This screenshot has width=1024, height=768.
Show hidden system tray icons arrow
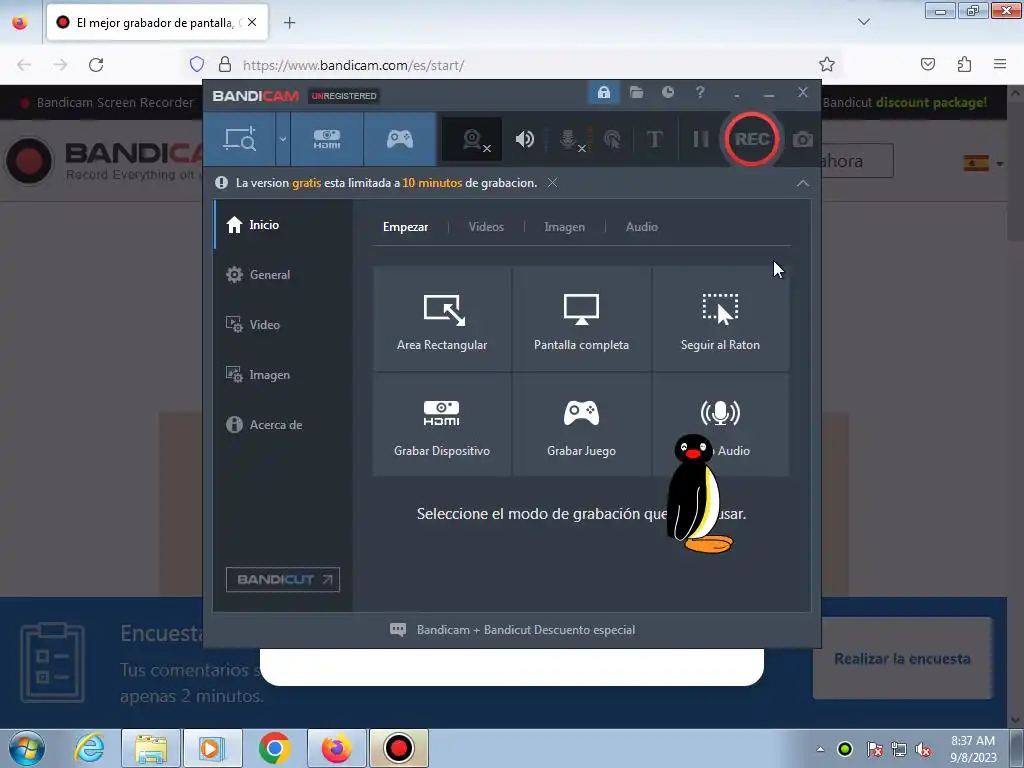[820, 749]
